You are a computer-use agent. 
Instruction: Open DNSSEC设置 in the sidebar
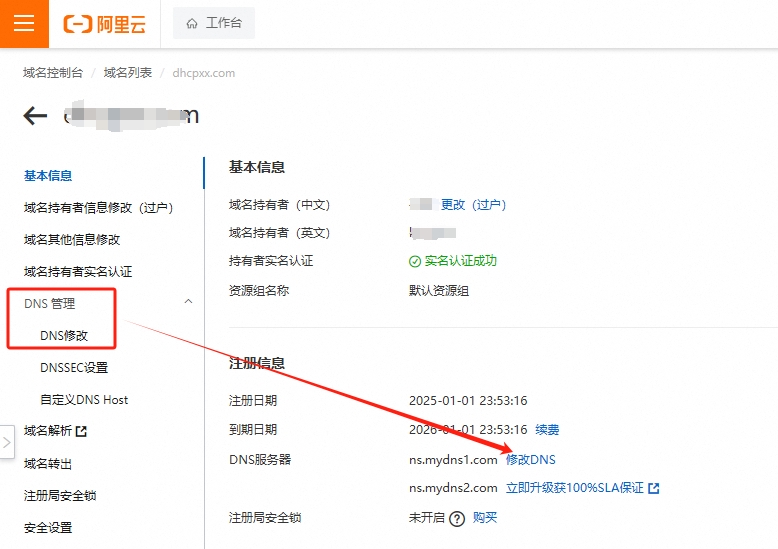point(74,368)
